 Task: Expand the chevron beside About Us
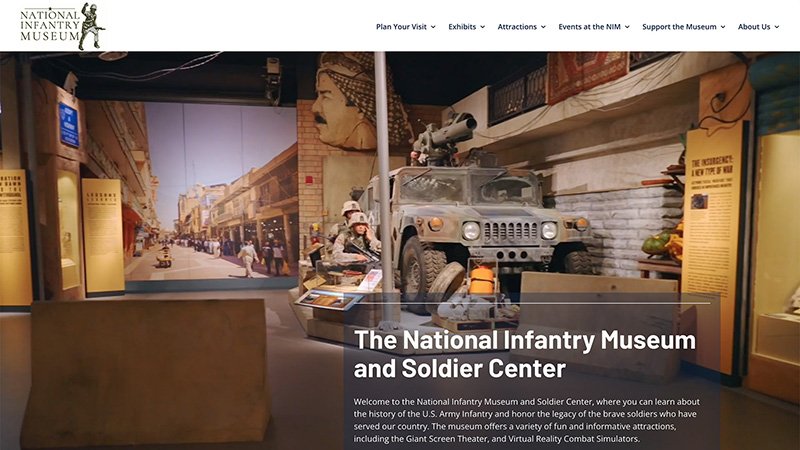coord(777,27)
